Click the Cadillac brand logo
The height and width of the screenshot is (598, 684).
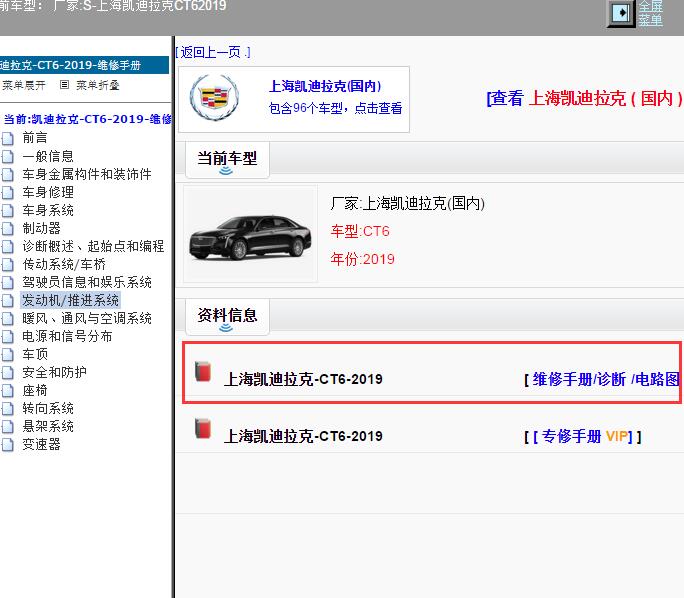(x=214, y=97)
